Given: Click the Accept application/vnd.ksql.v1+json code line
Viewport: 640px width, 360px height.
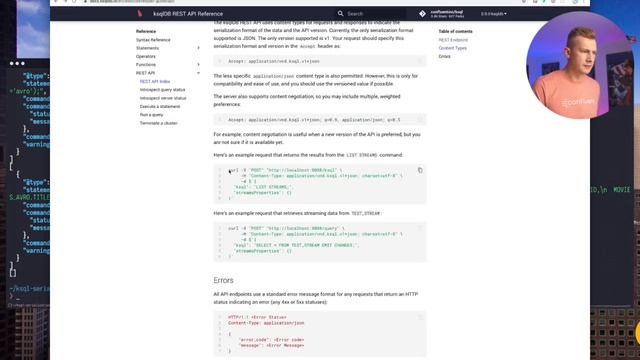Looking at the screenshot, I should pyautogui.click(x=273, y=61).
